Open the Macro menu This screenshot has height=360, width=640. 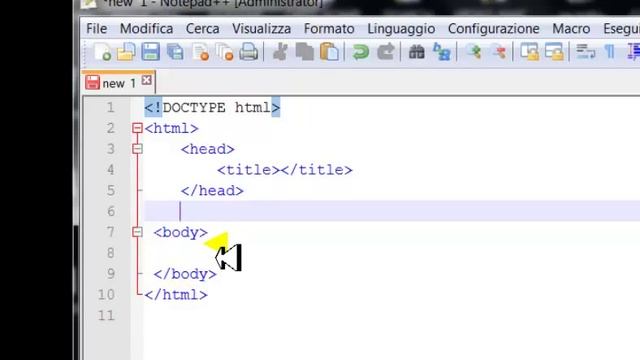point(571,29)
